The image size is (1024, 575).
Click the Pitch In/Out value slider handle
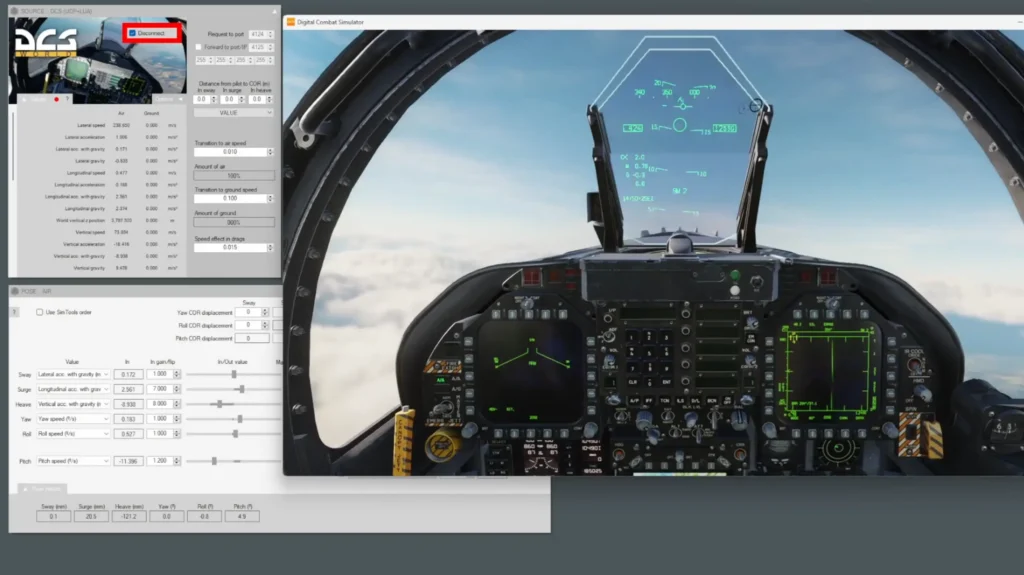[x=214, y=461]
